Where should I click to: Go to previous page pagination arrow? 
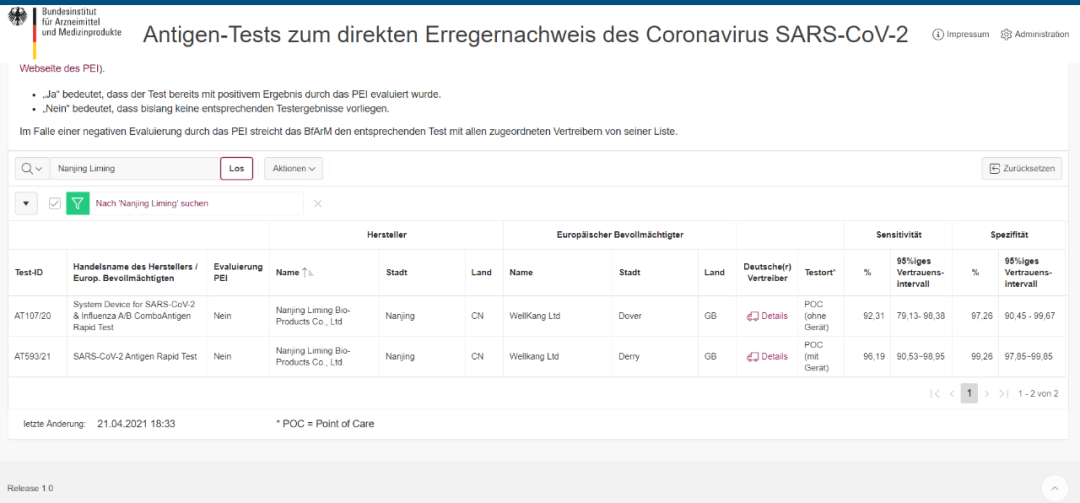click(x=951, y=393)
